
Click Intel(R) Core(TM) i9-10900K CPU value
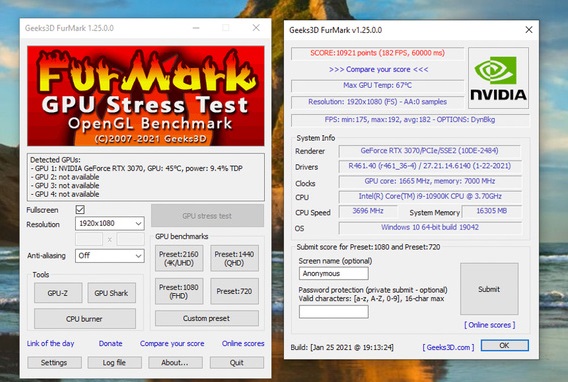pos(430,196)
